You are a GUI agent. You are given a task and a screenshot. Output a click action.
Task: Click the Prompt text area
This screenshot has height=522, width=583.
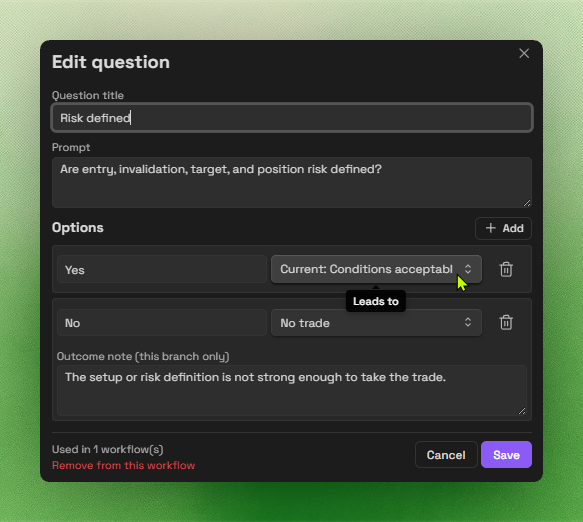point(292,182)
